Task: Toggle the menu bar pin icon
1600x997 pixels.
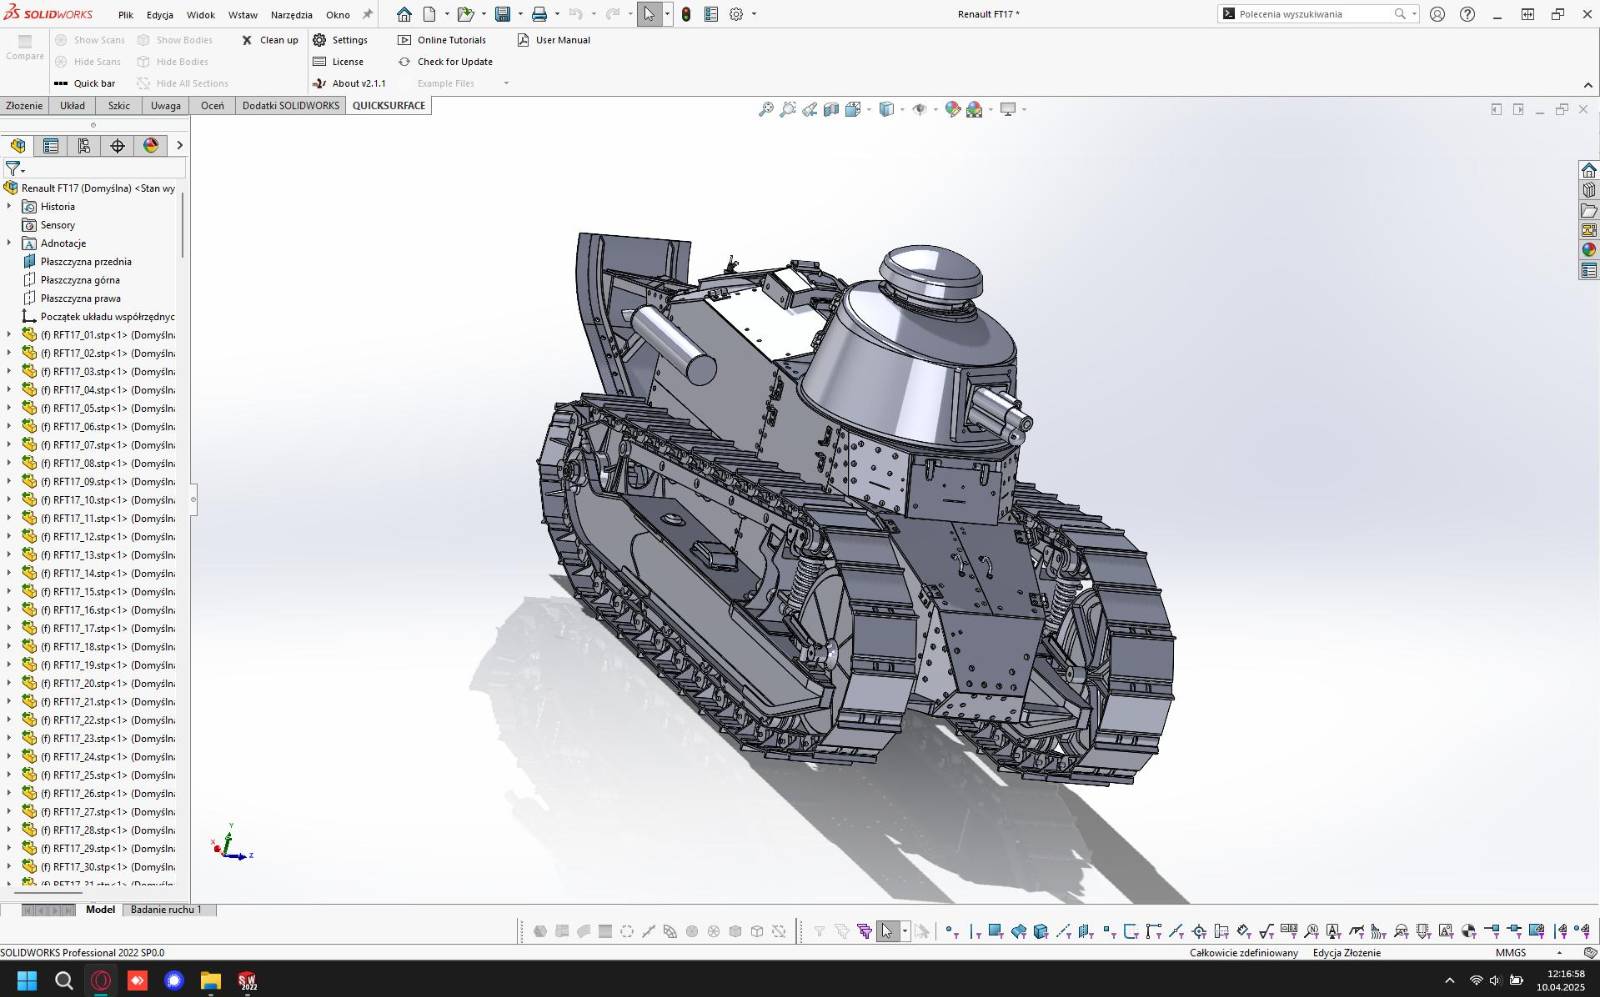Action: coord(367,14)
